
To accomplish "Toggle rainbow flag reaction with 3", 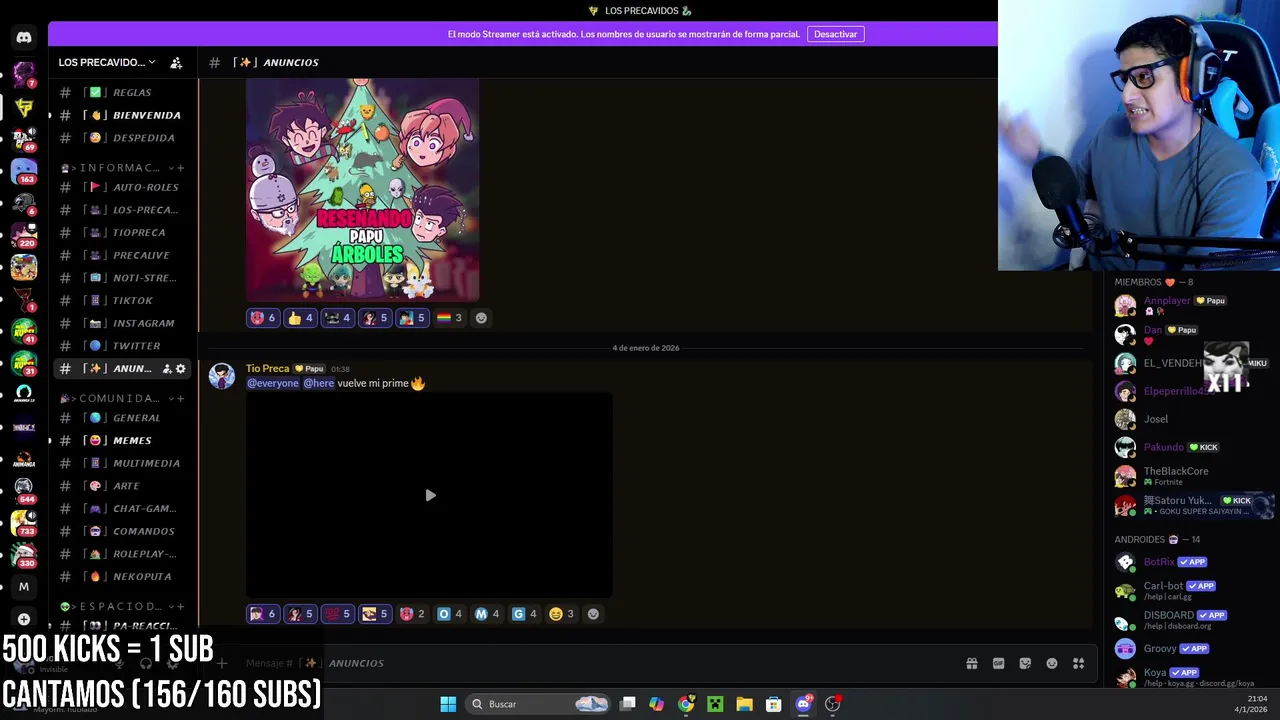I will tap(449, 318).
